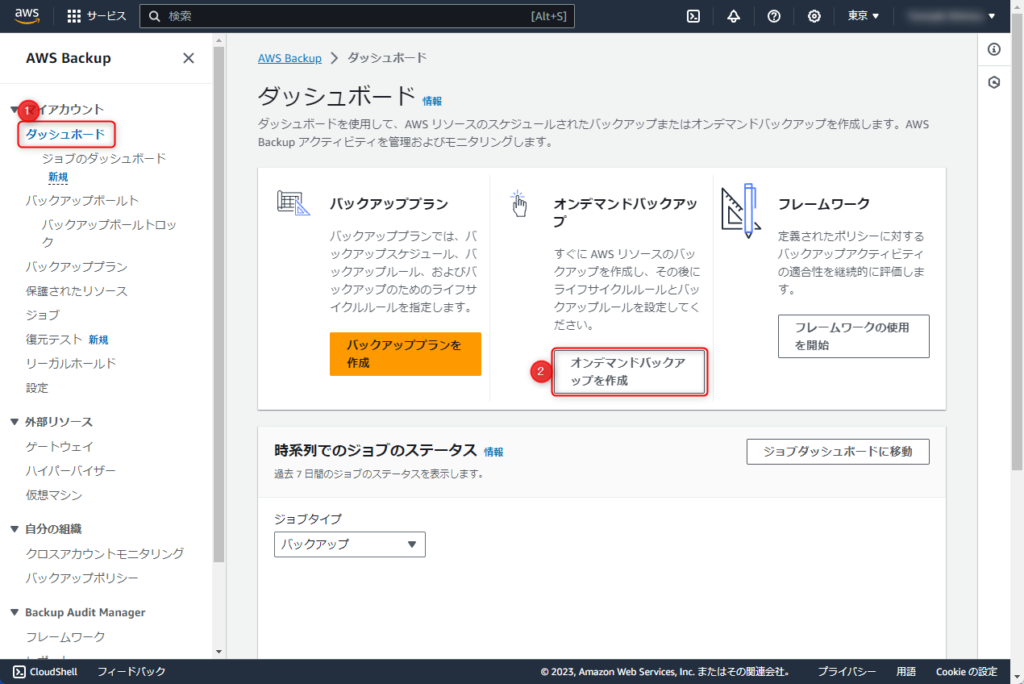This screenshot has width=1024, height=684.
Task: Open バックアップポリシー in the sidebar
Action: click(82, 578)
